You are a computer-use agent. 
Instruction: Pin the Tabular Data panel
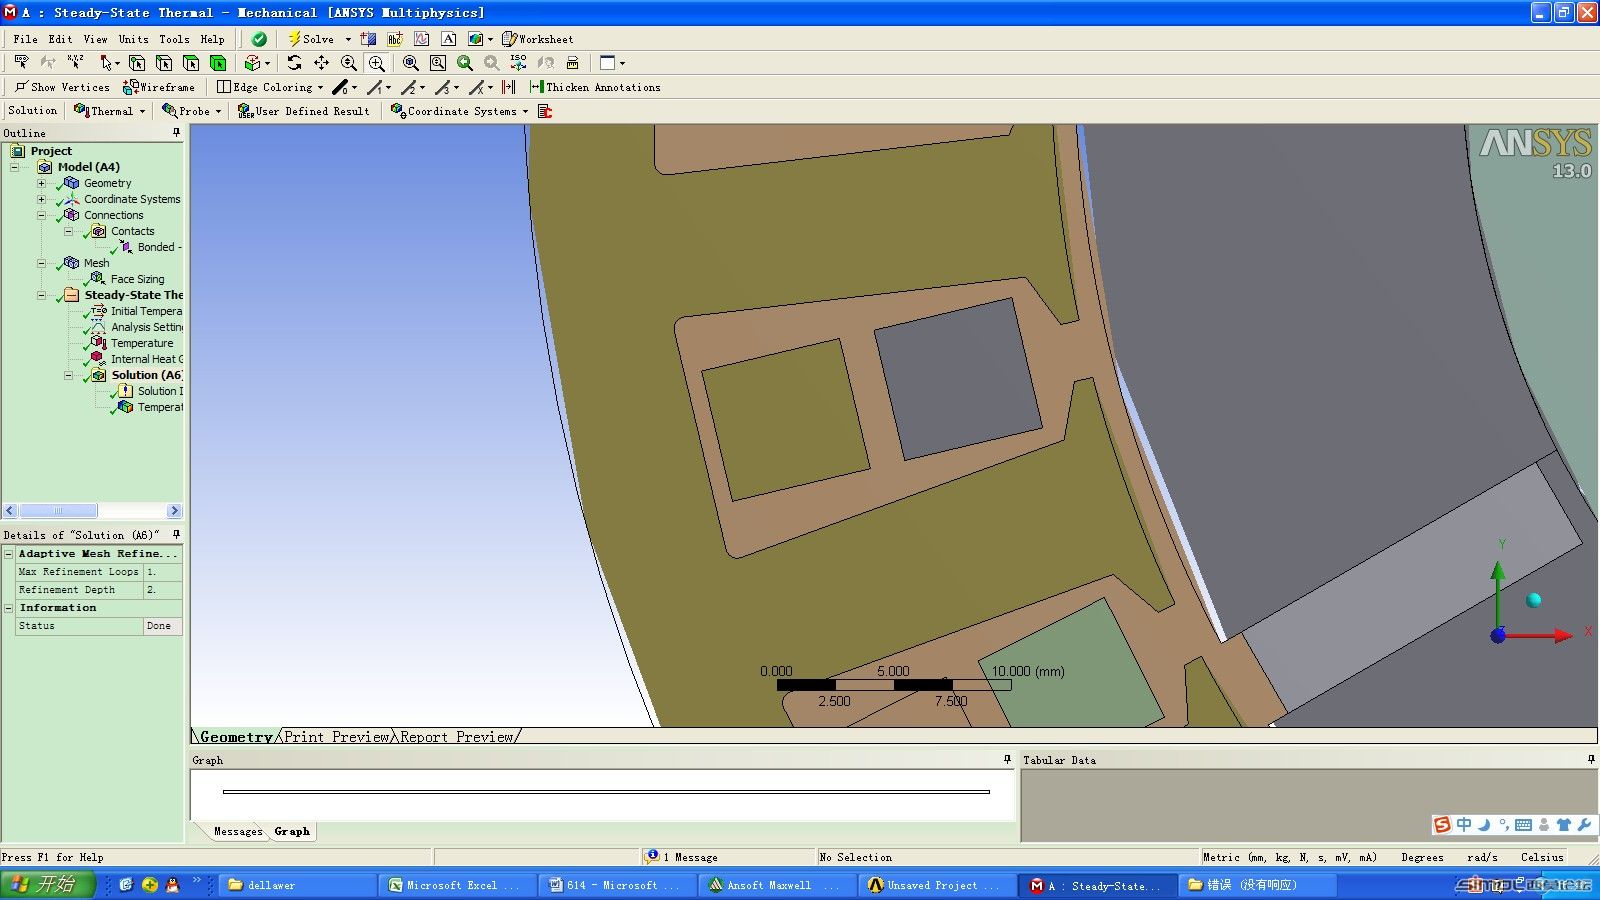pyautogui.click(x=1591, y=760)
